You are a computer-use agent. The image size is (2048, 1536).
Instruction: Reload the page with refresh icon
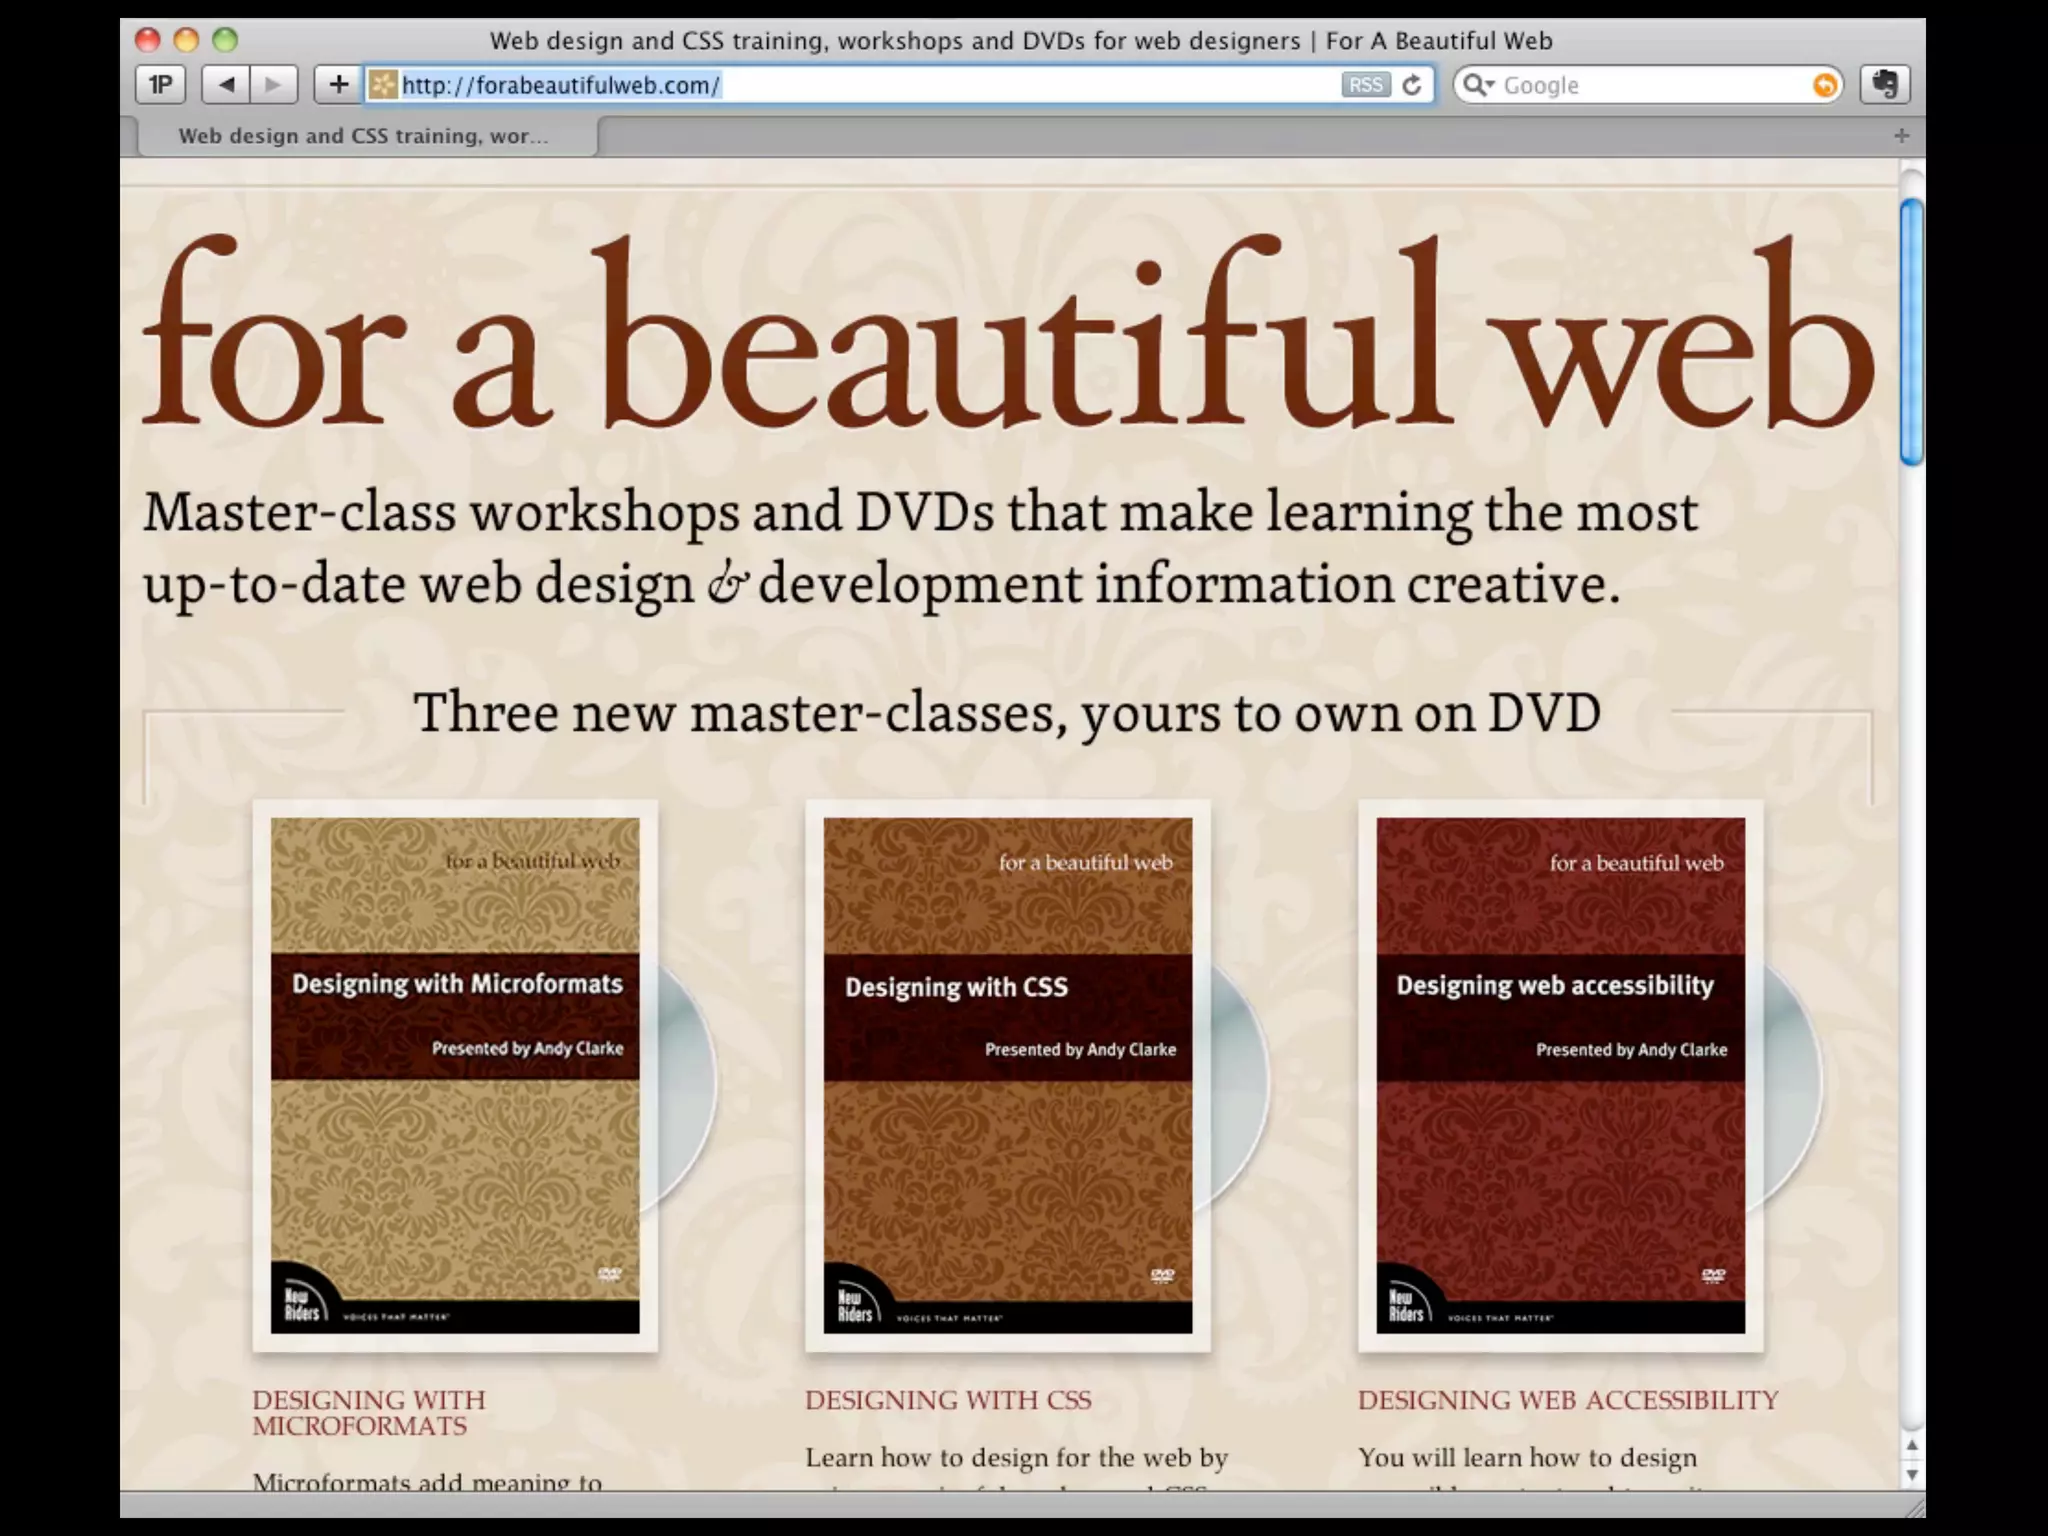pos(1412,85)
